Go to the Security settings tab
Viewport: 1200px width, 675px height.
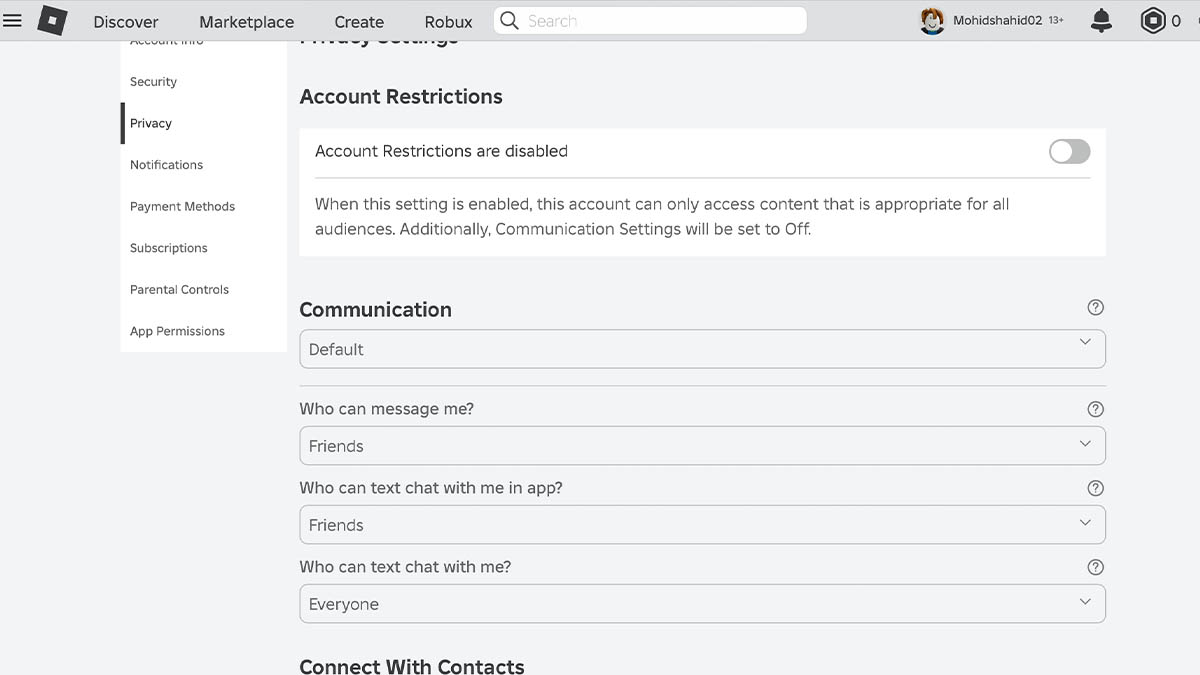153,82
